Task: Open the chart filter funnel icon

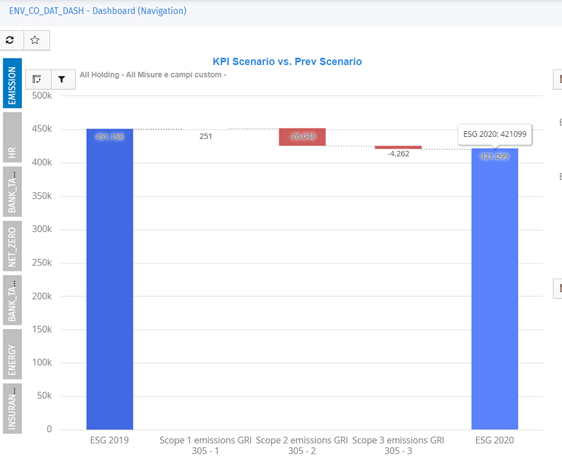Action: tap(62, 79)
